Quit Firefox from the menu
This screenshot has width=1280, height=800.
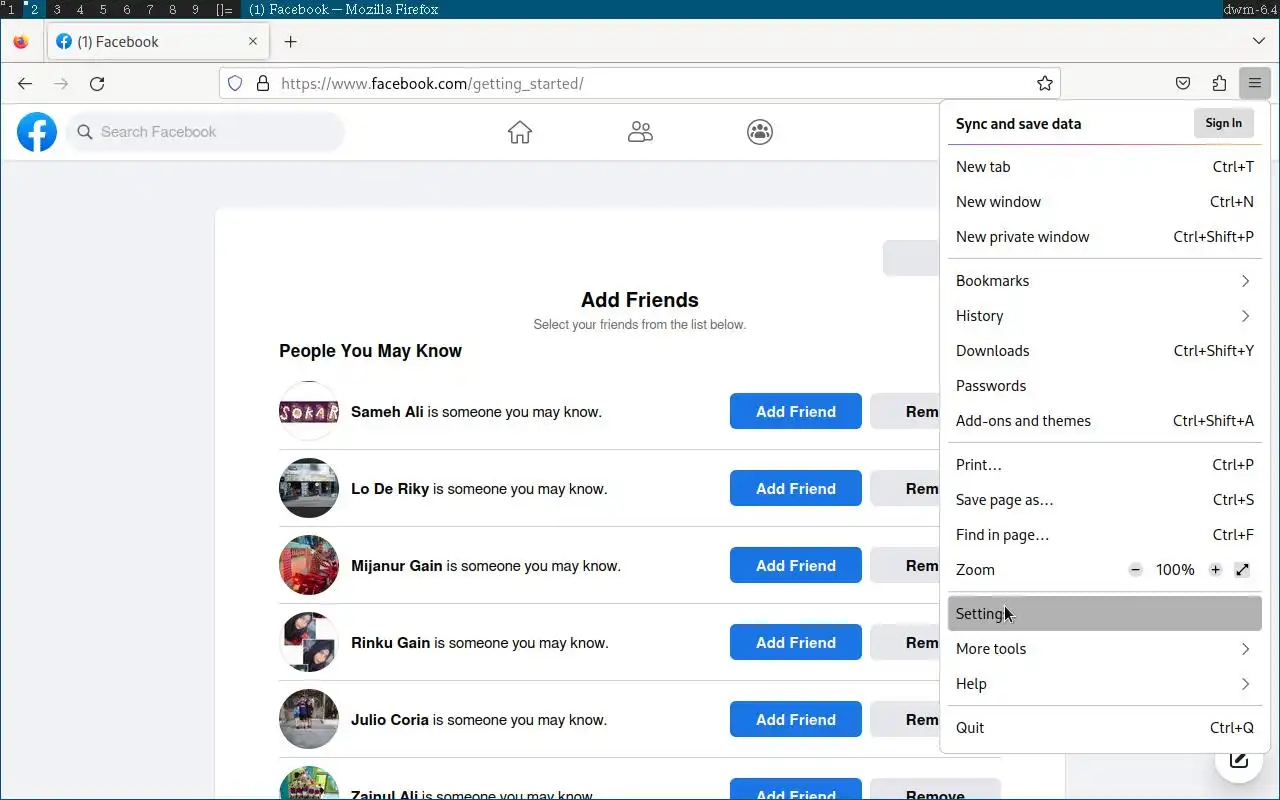(1104, 728)
